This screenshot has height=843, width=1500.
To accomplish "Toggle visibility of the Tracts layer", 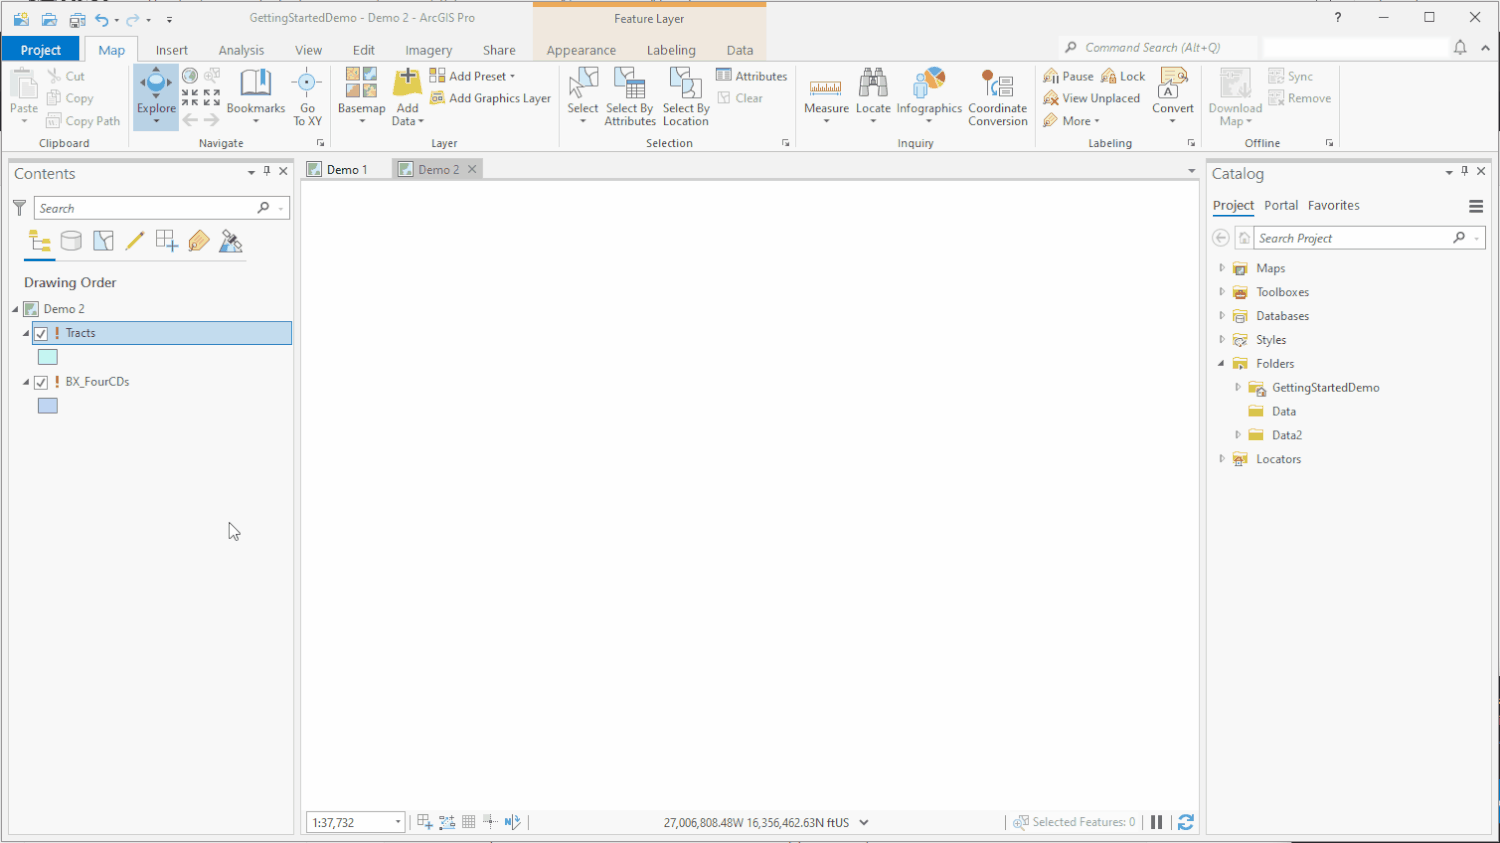I will tap(41, 333).
